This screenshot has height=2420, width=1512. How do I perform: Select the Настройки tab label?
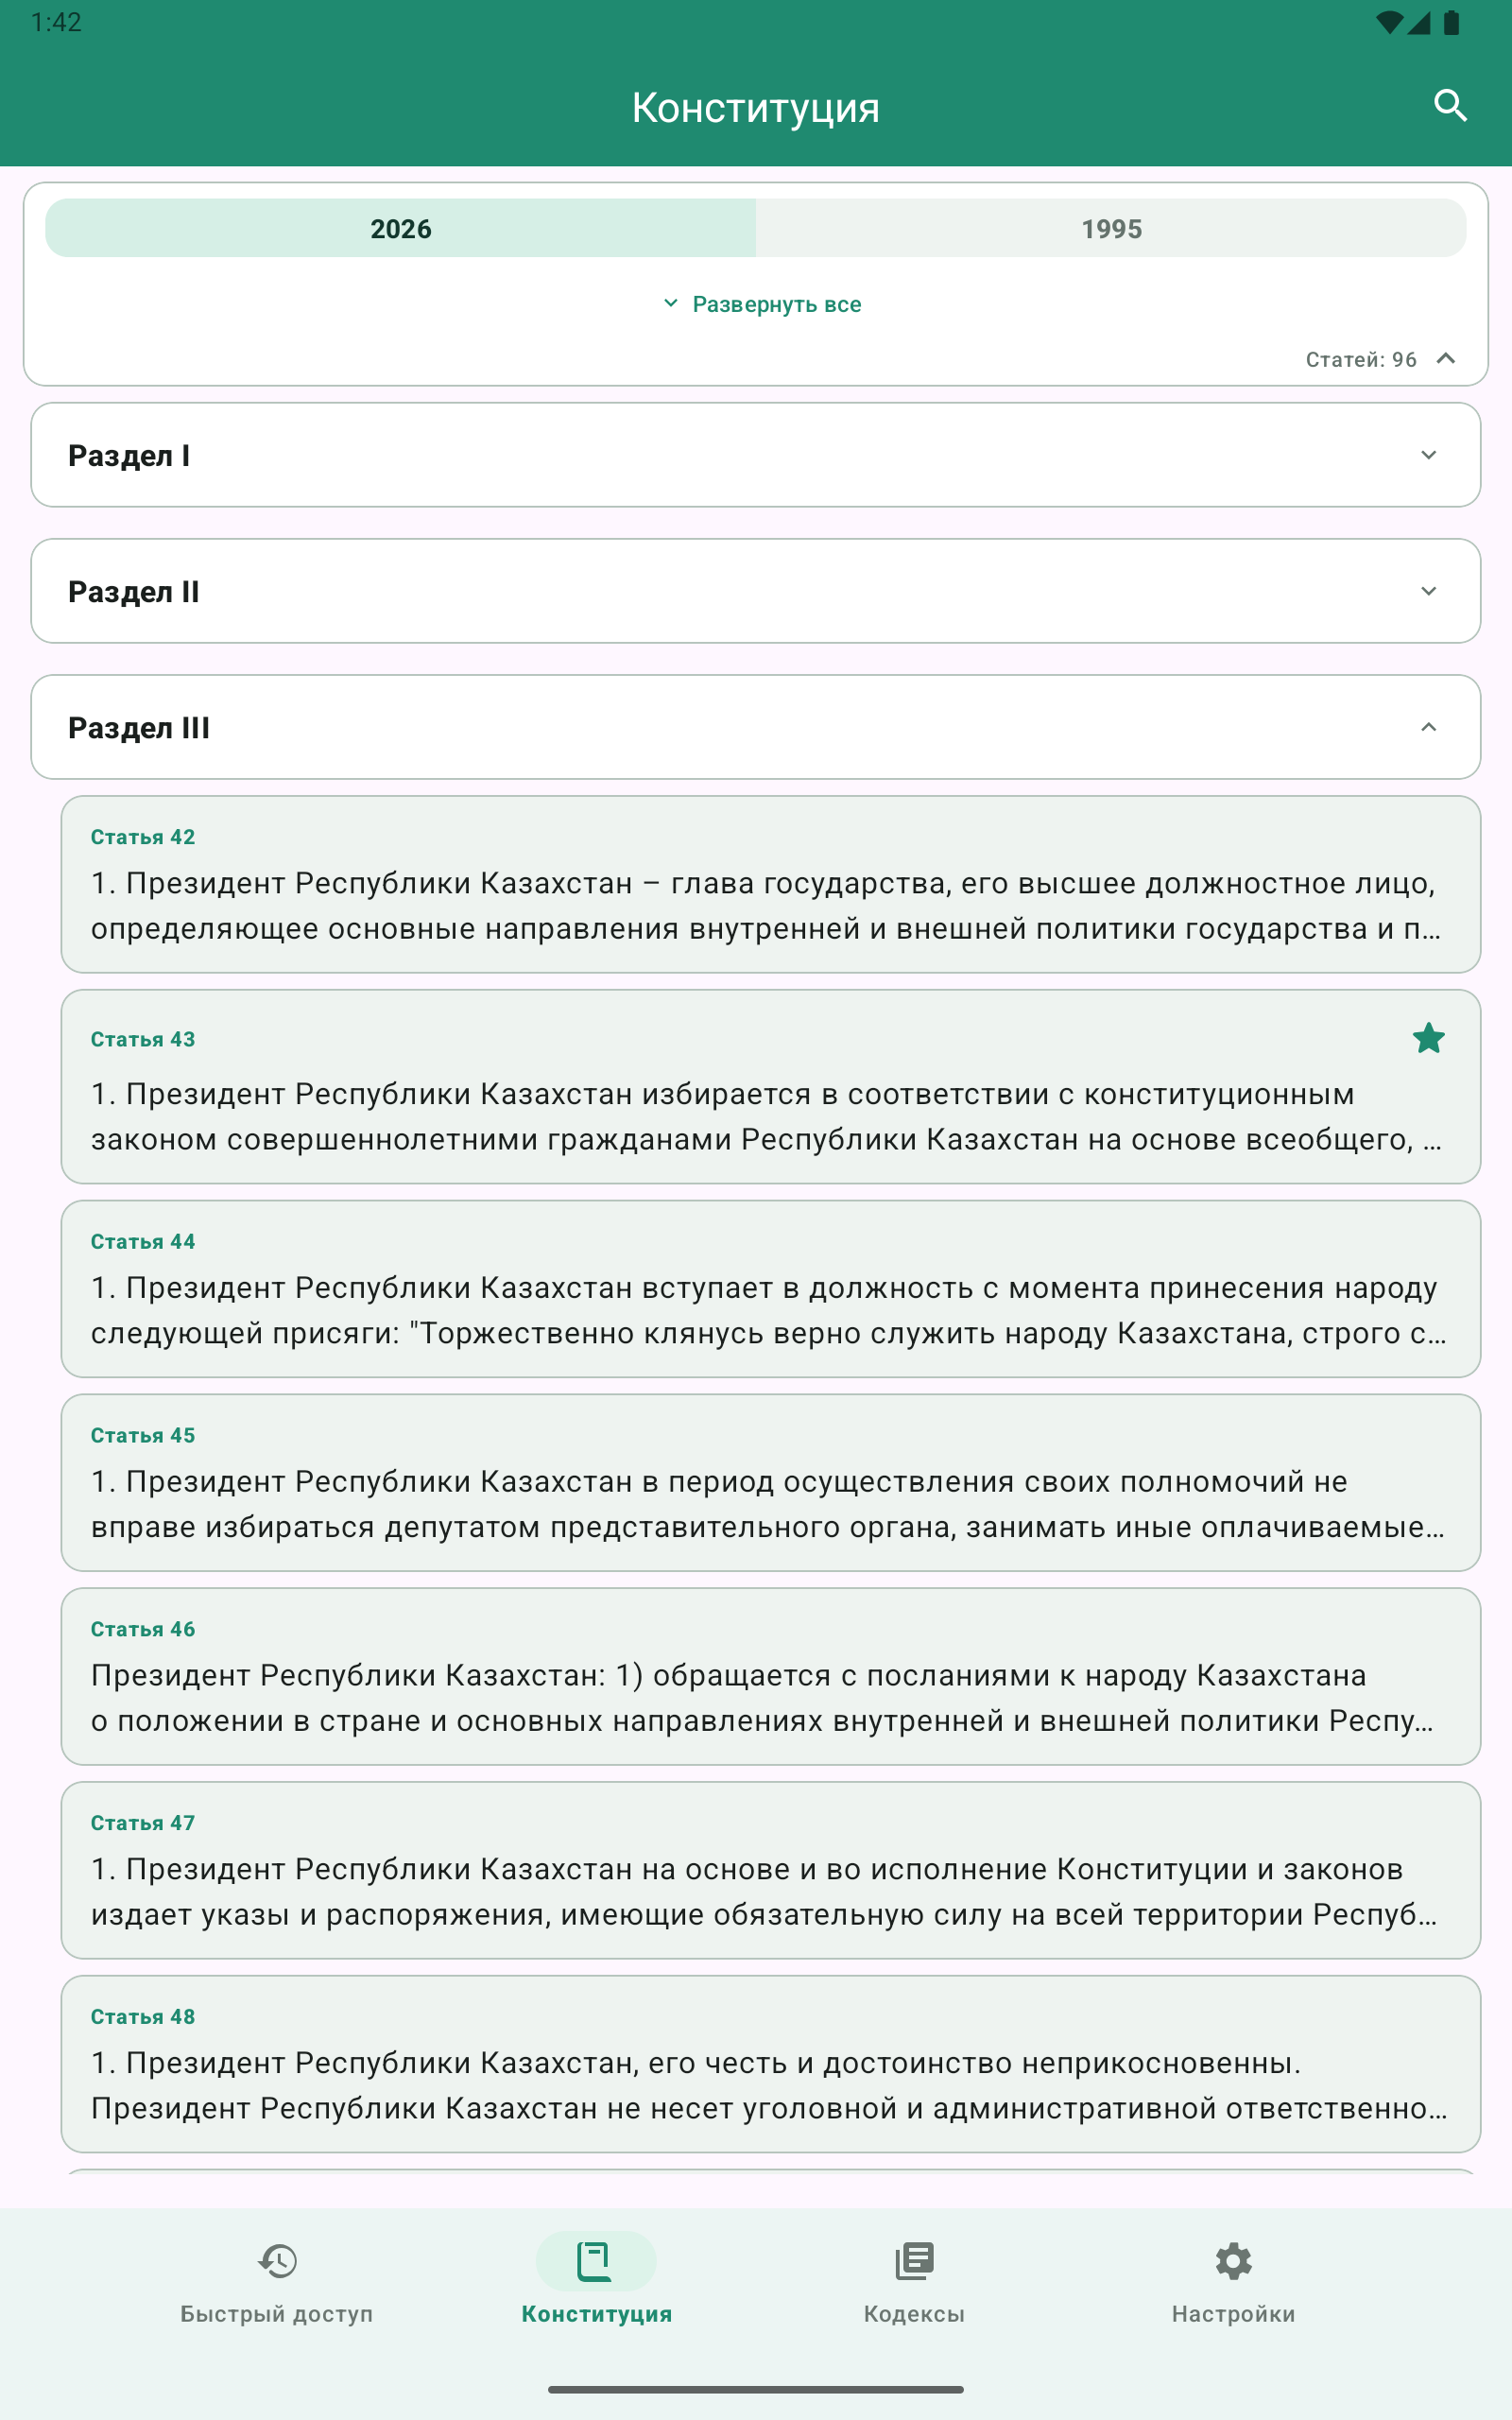(1233, 2313)
